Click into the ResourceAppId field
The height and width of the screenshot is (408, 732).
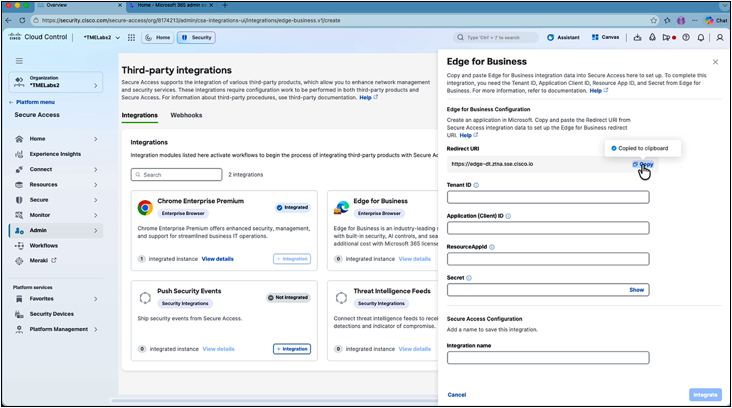pyautogui.click(x=548, y=259)
